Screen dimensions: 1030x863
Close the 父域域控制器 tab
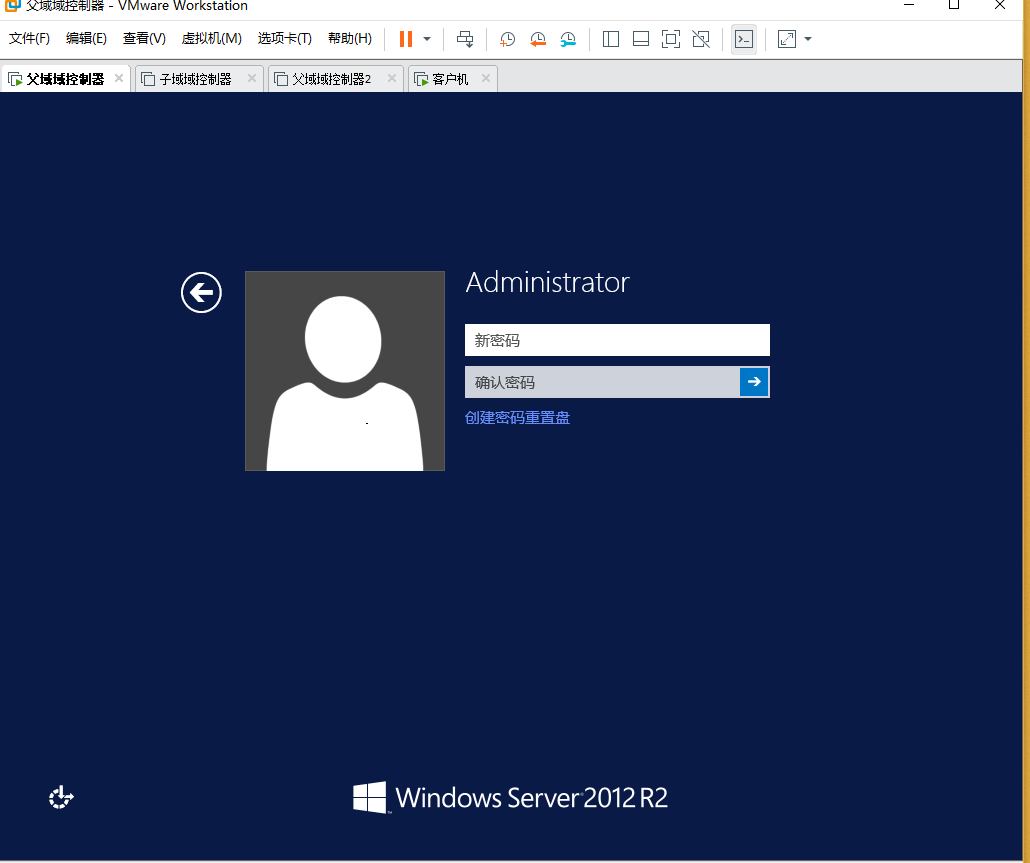pos(119,78)
